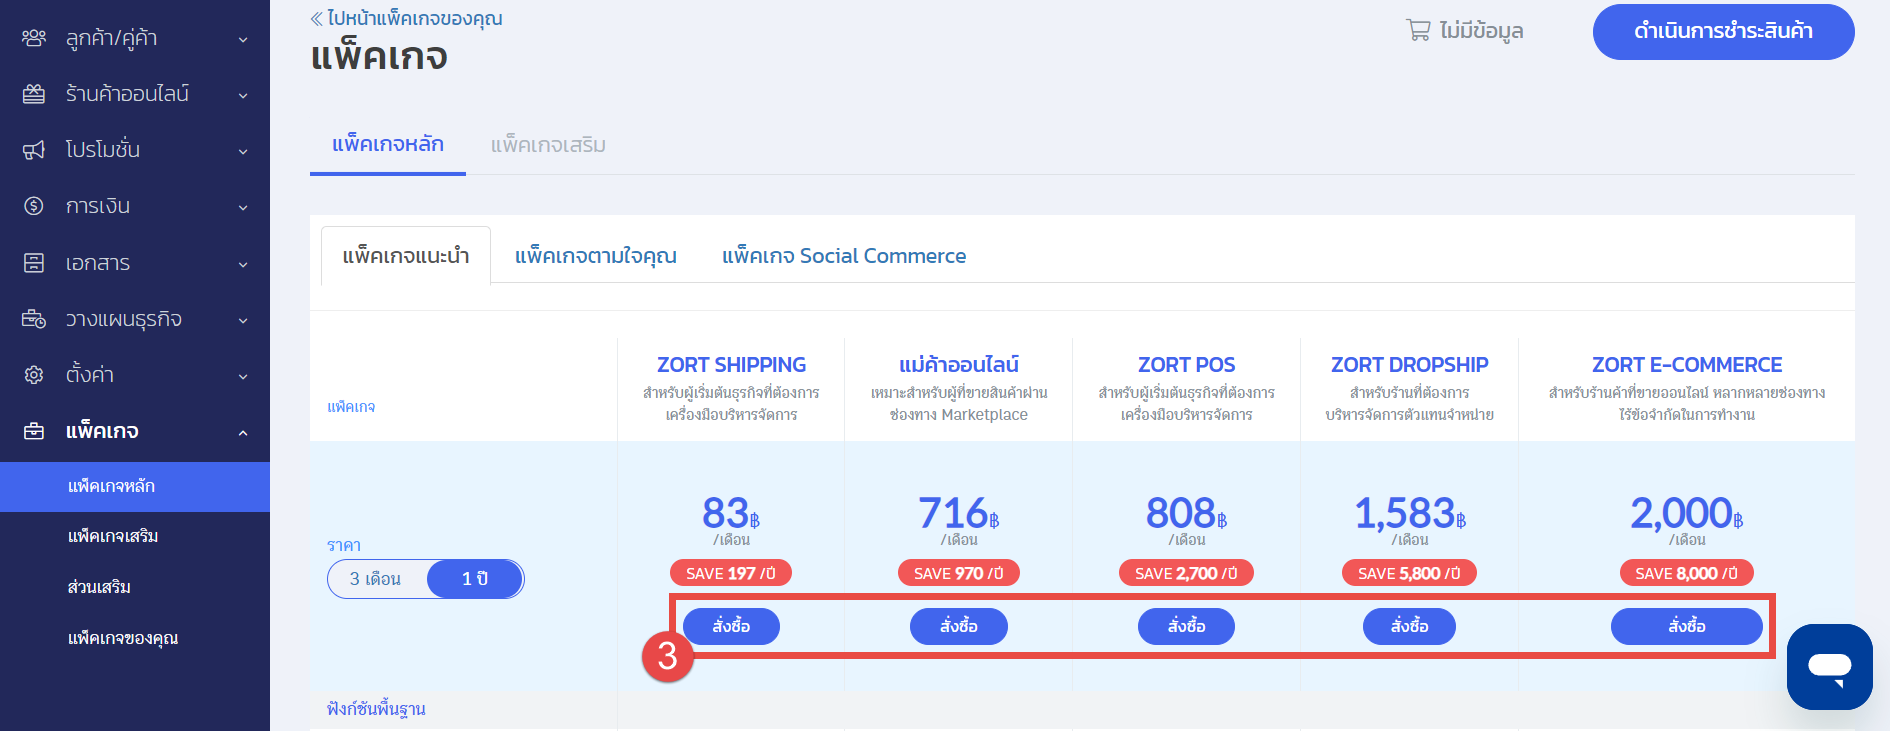
Task: Click the documents icon in sidebar
Action: click(34, 263)
